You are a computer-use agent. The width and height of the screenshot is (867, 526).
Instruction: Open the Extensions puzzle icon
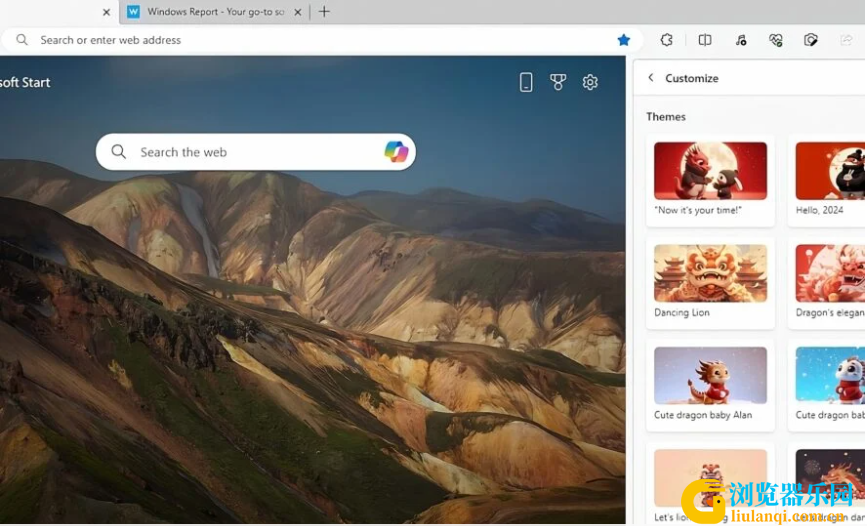[666, 40]
